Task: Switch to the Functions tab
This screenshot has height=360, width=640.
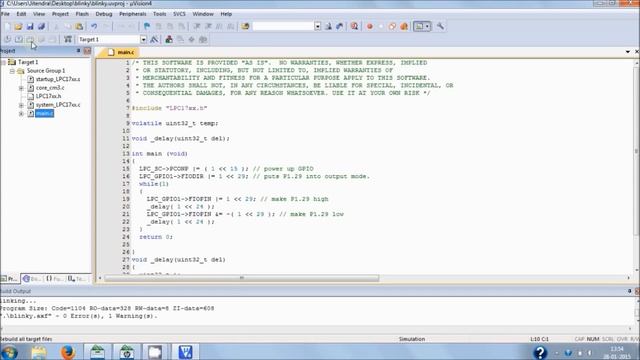Action: pyautogui.click(x=54, y=279)
